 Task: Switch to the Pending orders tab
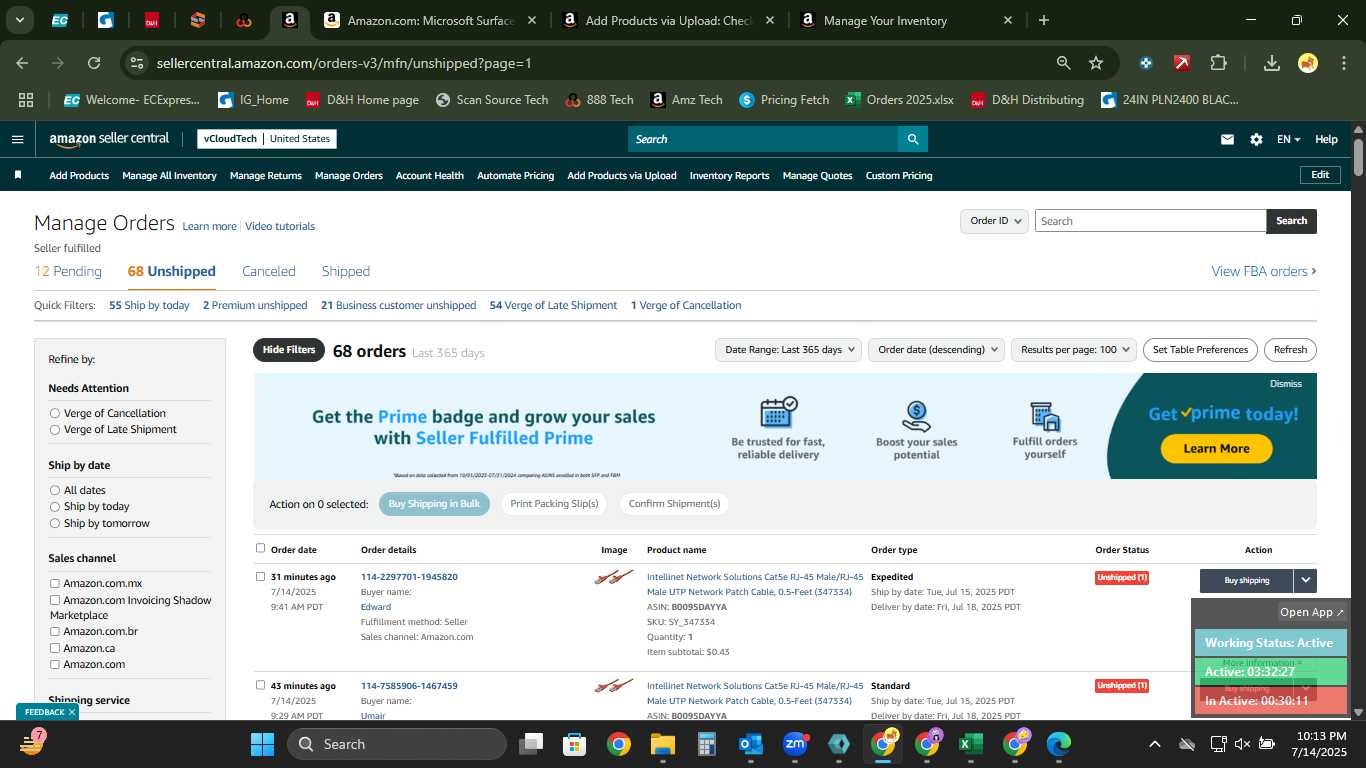[x=68, y=271]
